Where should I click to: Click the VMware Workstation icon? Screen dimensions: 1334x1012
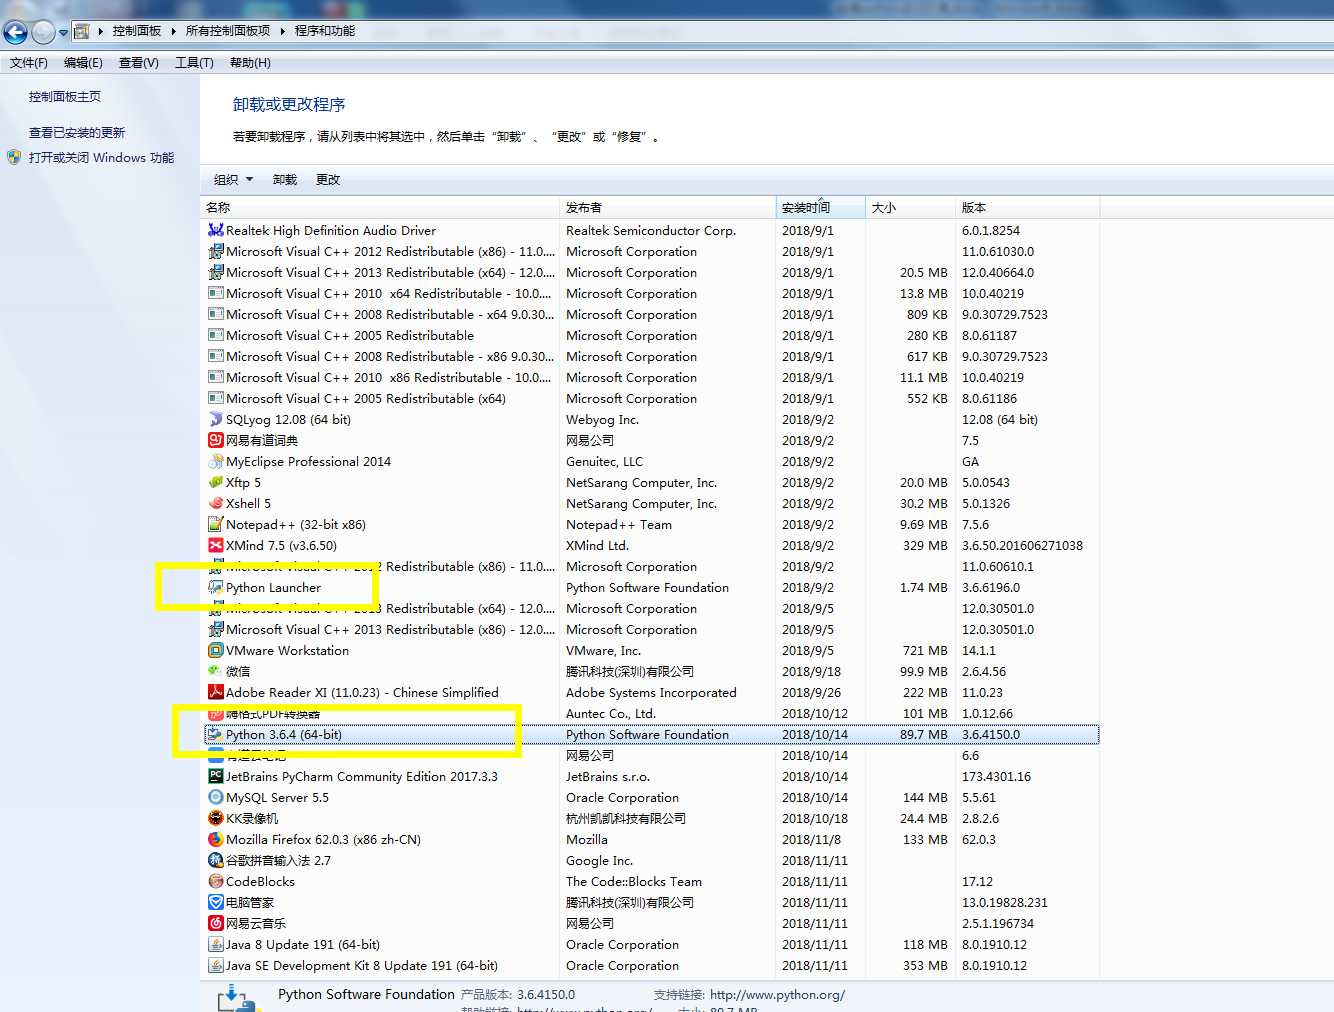[x=215, y=650]
